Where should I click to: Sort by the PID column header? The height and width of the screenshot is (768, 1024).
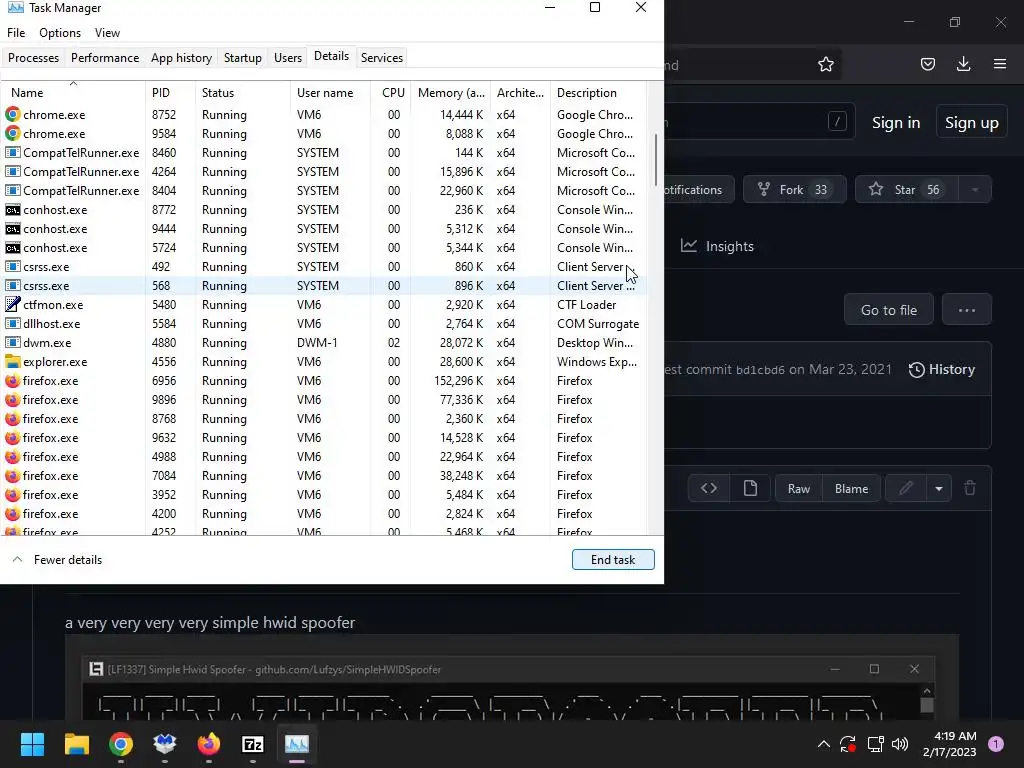(170, 93)
